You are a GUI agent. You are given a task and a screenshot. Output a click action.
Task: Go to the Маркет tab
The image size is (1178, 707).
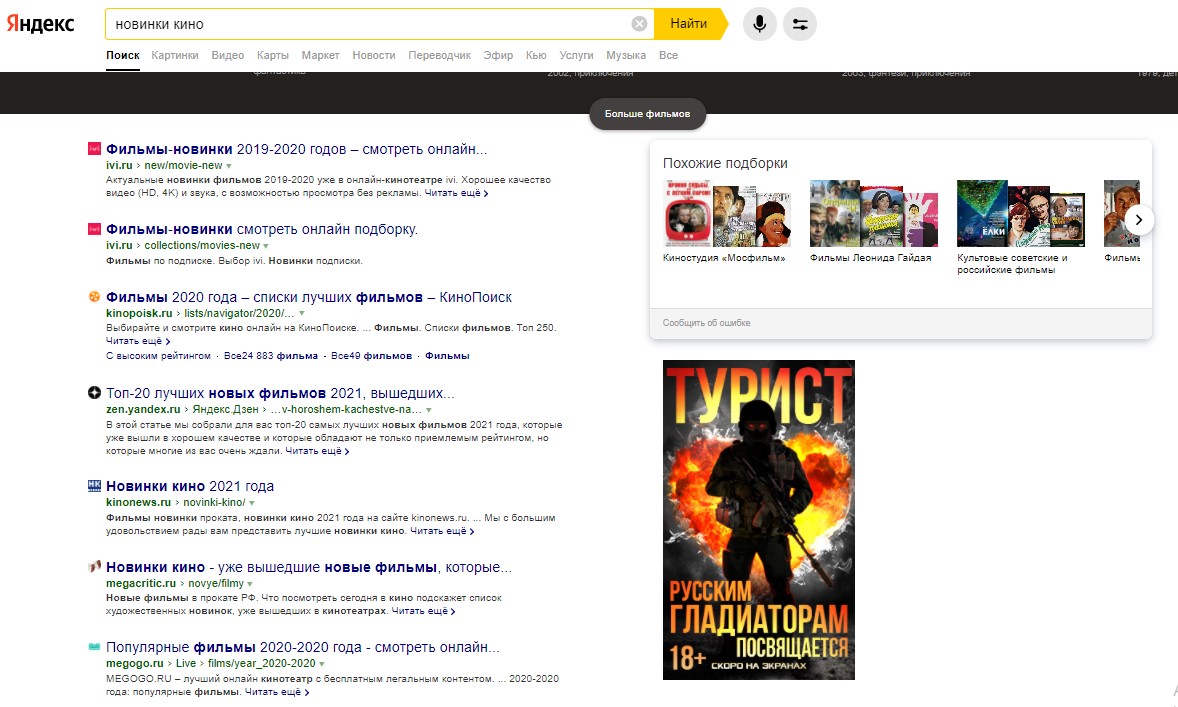click(x=321, y=55)
